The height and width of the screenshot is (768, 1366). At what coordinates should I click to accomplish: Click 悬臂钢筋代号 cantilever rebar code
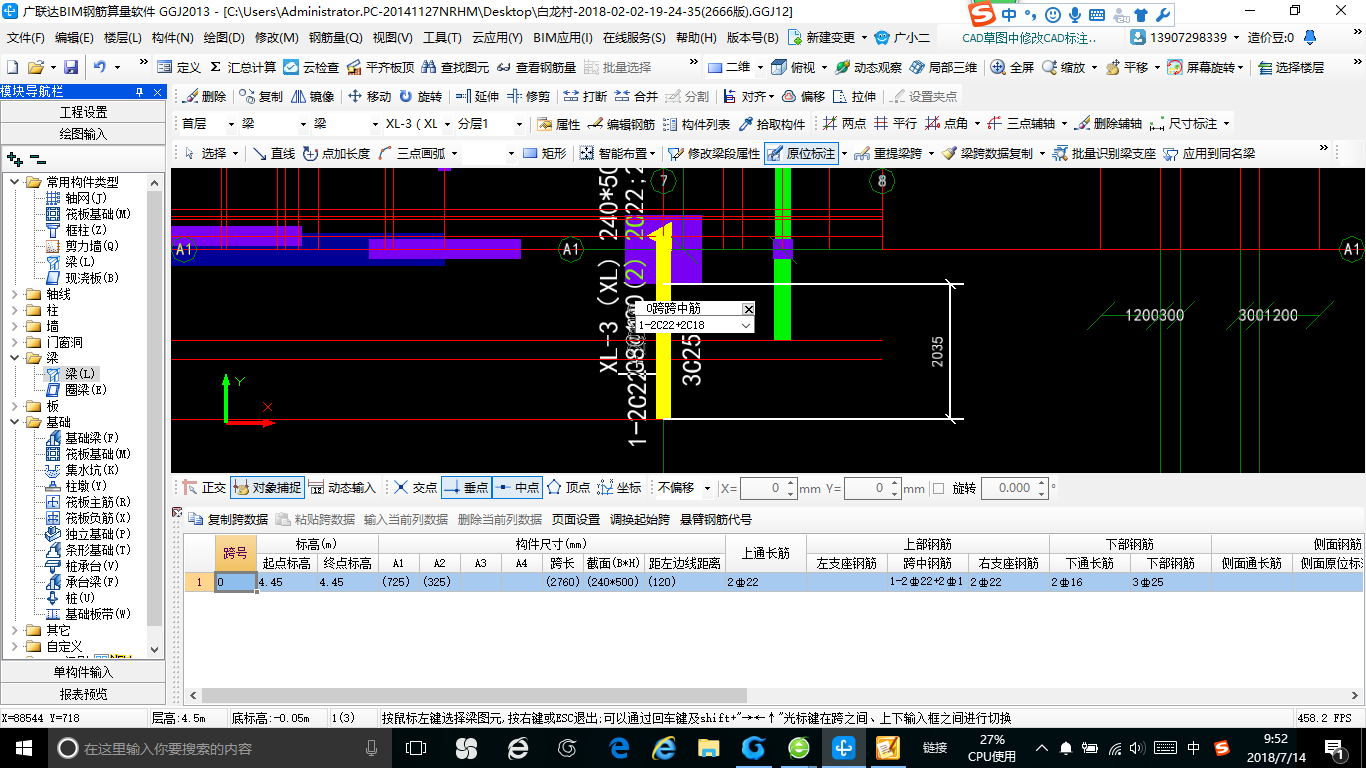click(x=716, y=519)
